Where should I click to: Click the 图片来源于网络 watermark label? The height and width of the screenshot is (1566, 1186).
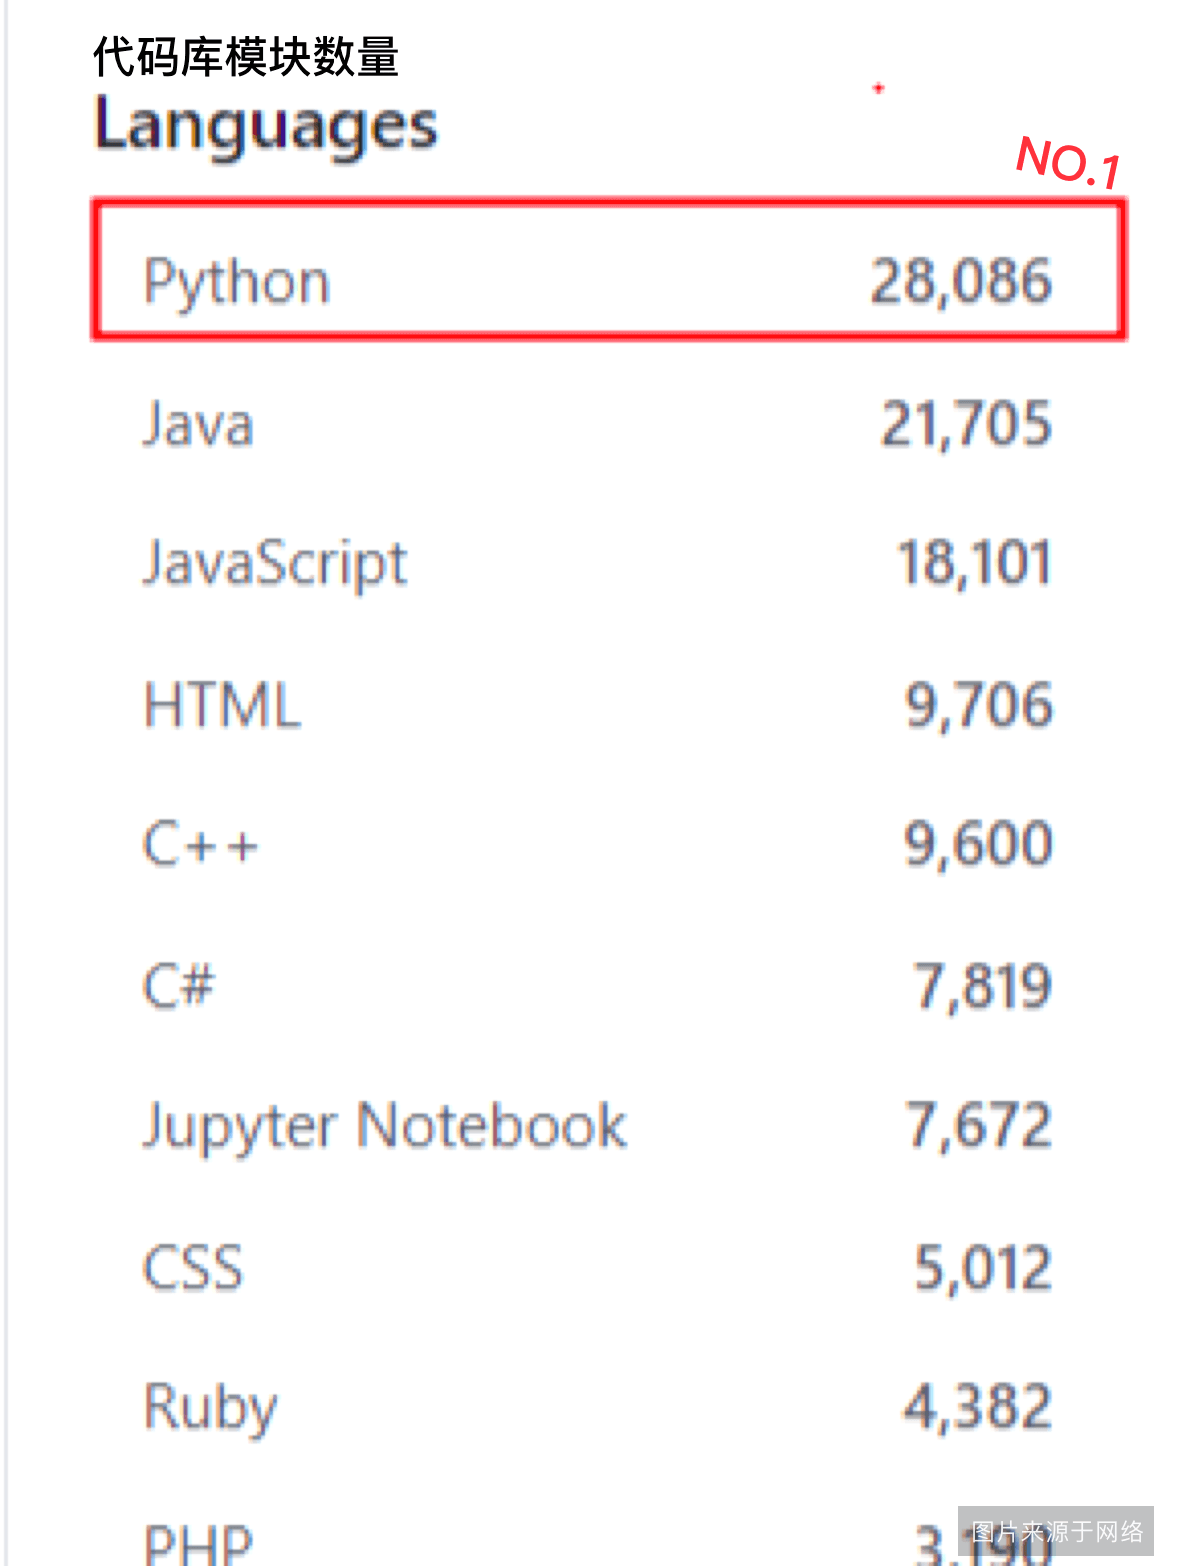pyautogui.click(x=1057, y=1531)
